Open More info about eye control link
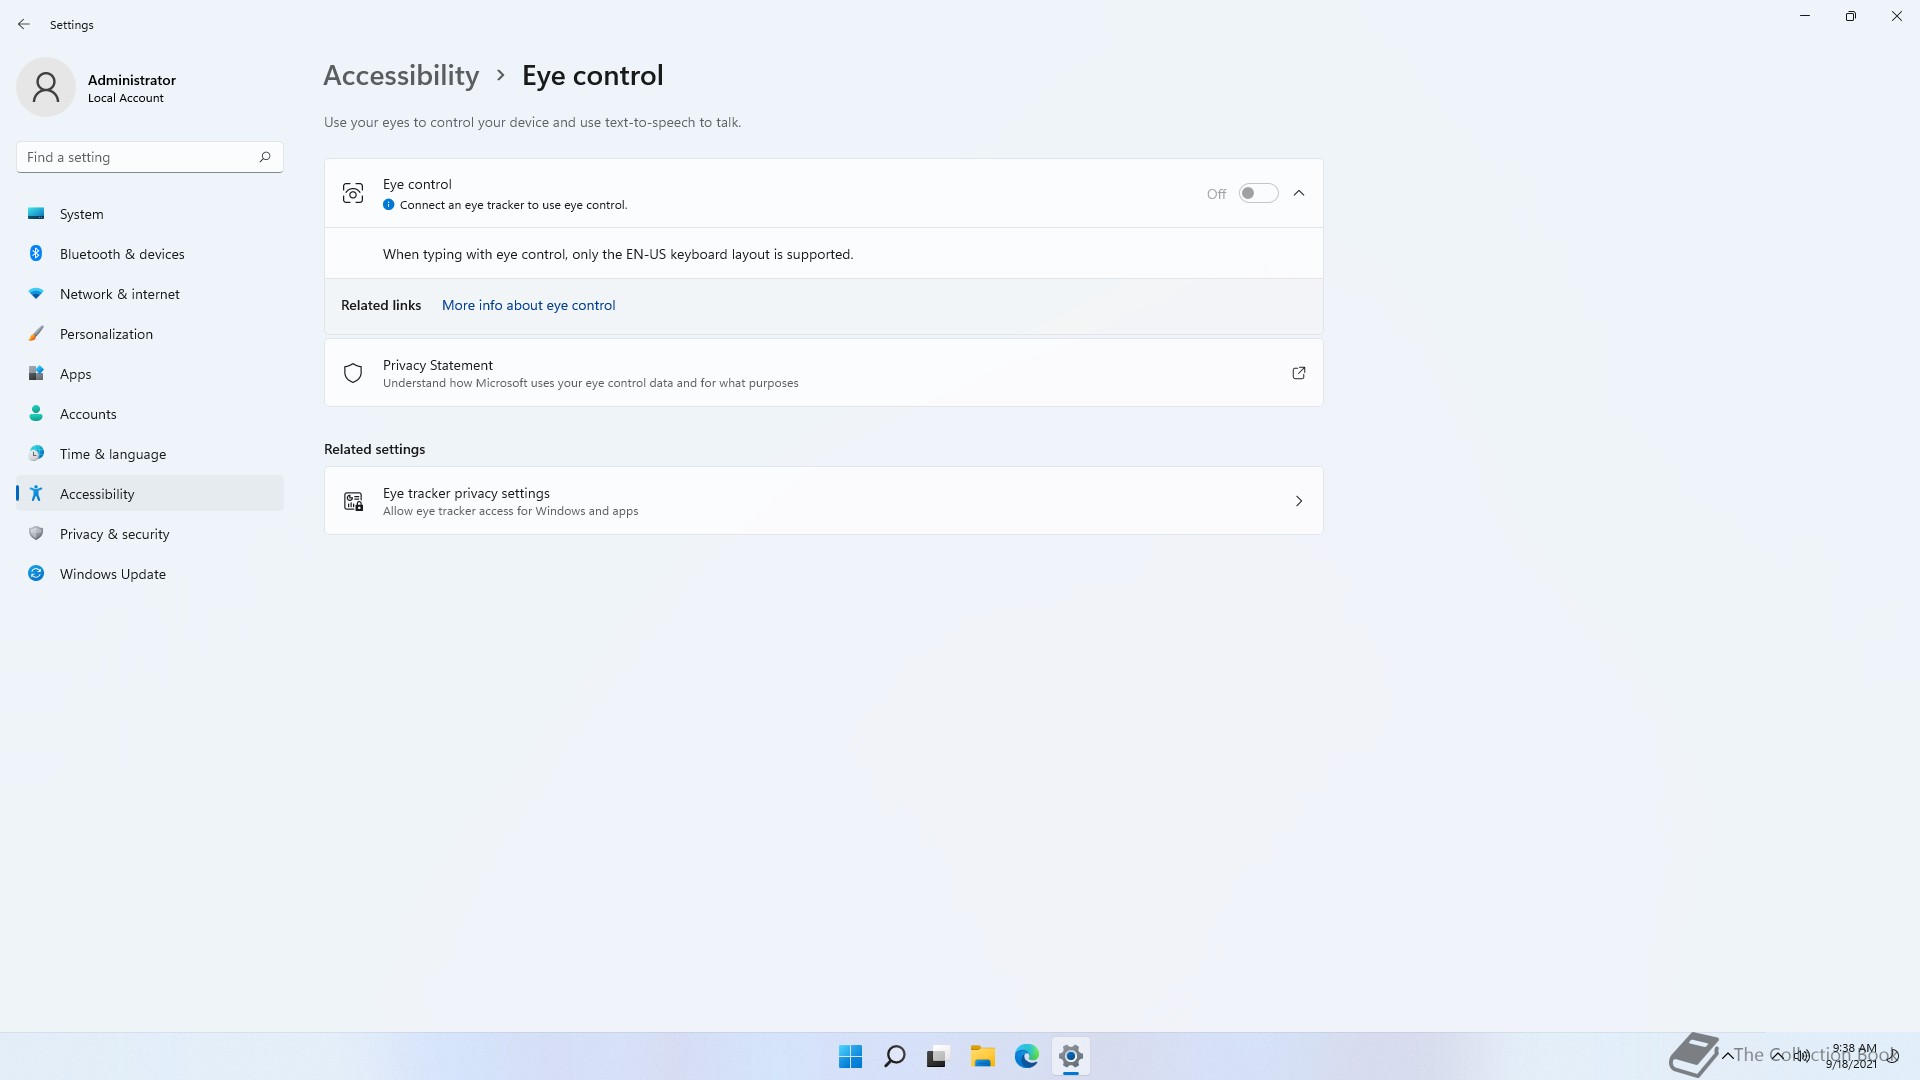The height and width of the screenshot is (1080, 1920). (x=528, y=305)
